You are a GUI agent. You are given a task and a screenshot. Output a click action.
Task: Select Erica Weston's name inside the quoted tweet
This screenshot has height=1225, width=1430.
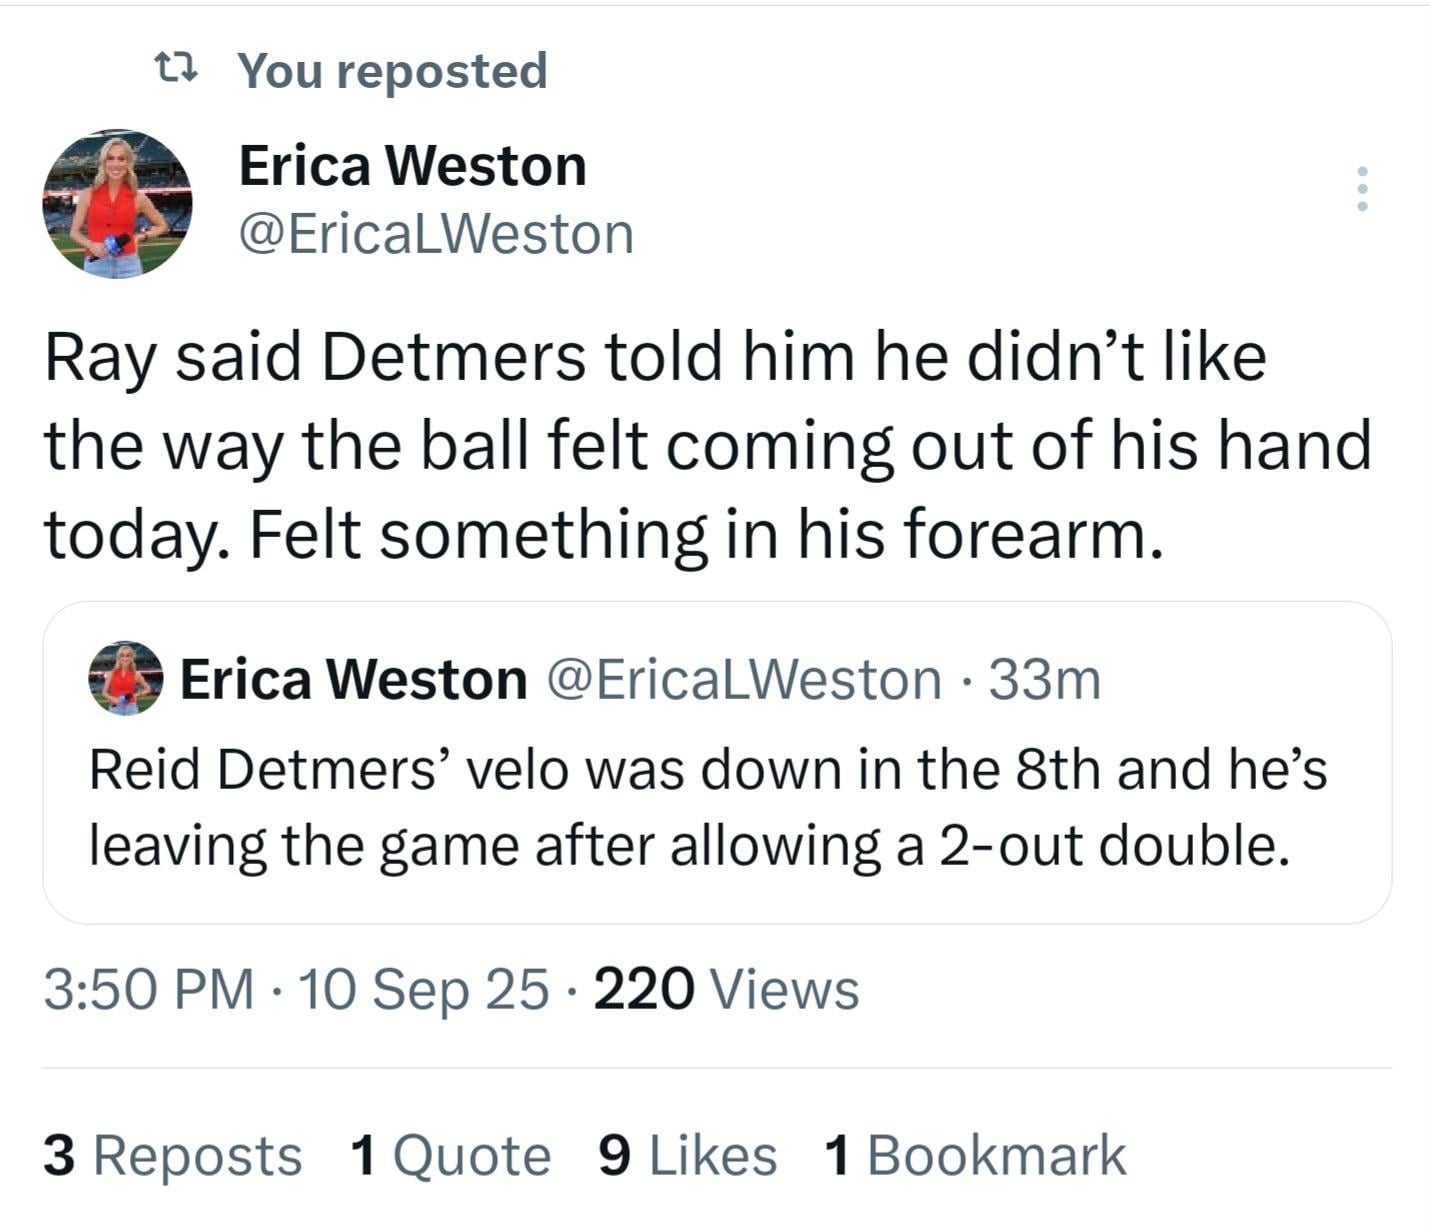(x=353, y=680)
